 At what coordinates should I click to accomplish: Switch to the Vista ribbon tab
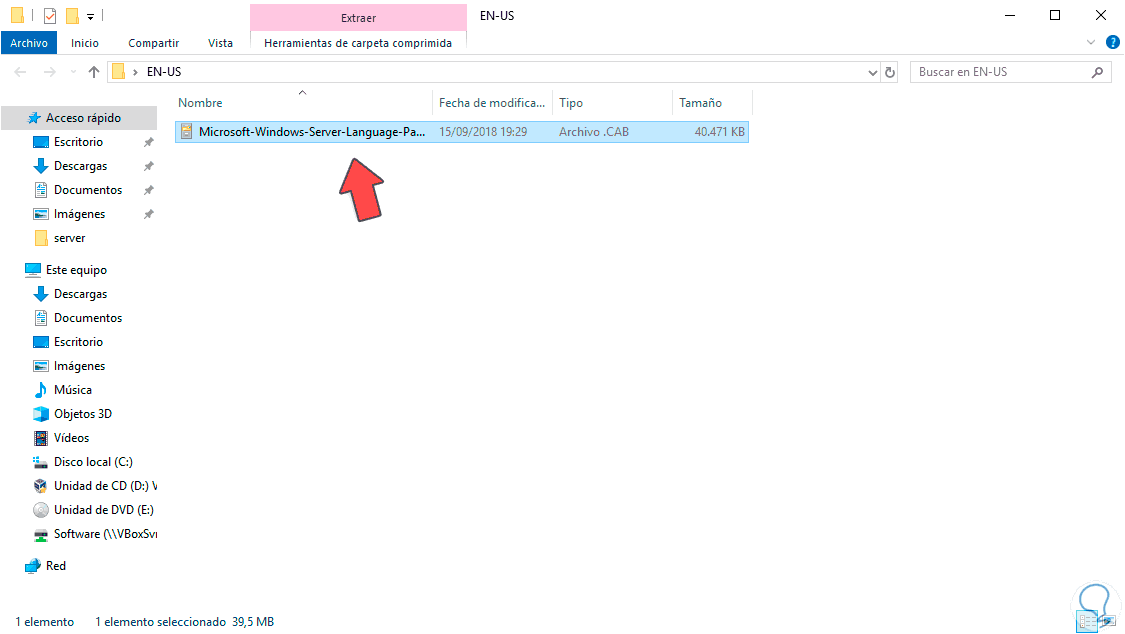[220, 43]
